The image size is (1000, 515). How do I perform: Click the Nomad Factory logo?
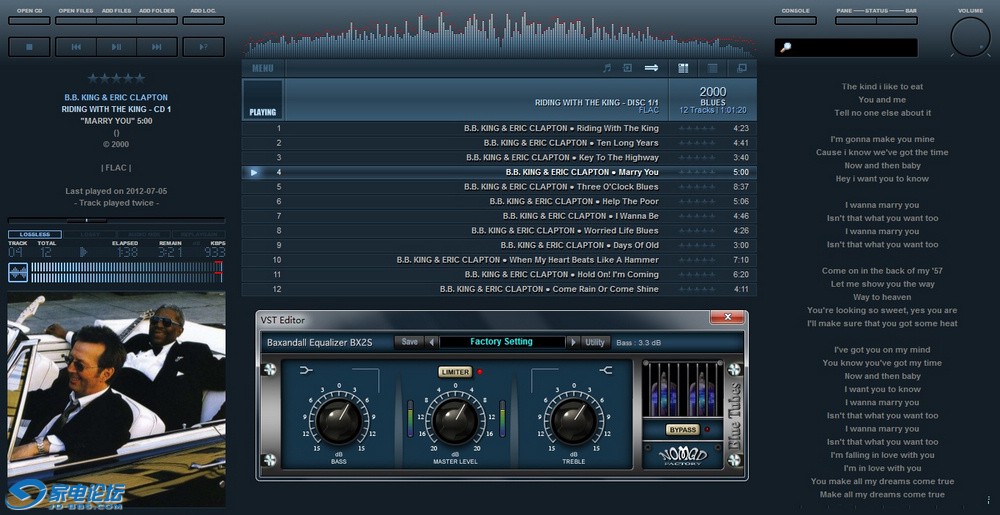(x=684, y=455)
